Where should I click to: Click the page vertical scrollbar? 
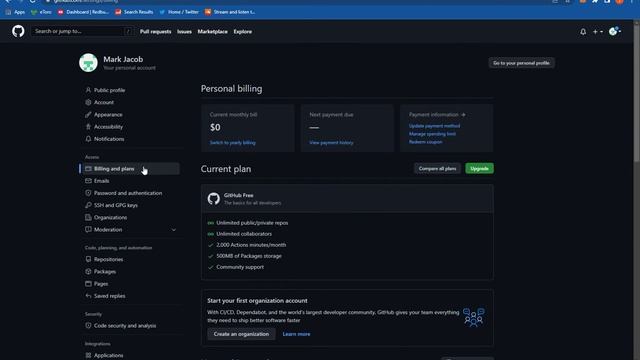636,94
